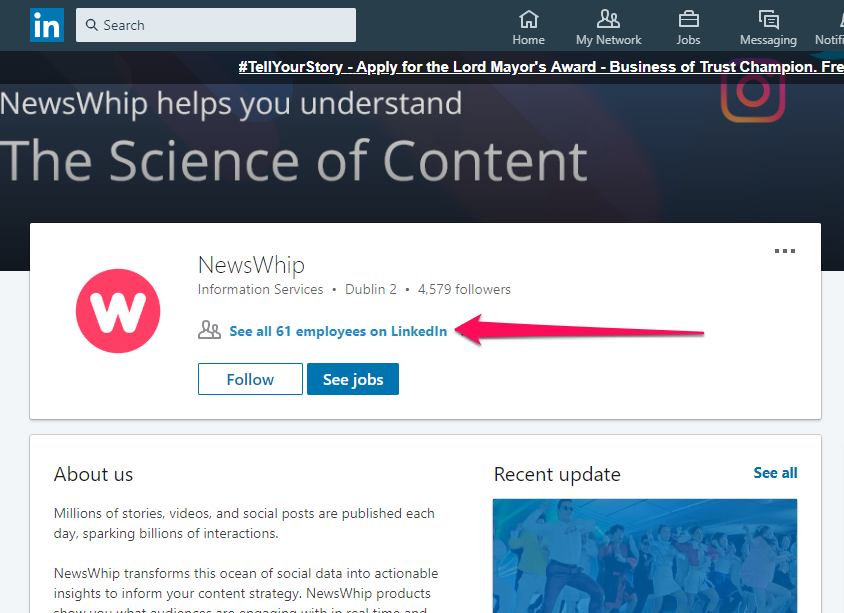Open the Messaging chat icon
The width and height of the screenshot is (844, 613).
pyautogui.click(x=768, y=19)
